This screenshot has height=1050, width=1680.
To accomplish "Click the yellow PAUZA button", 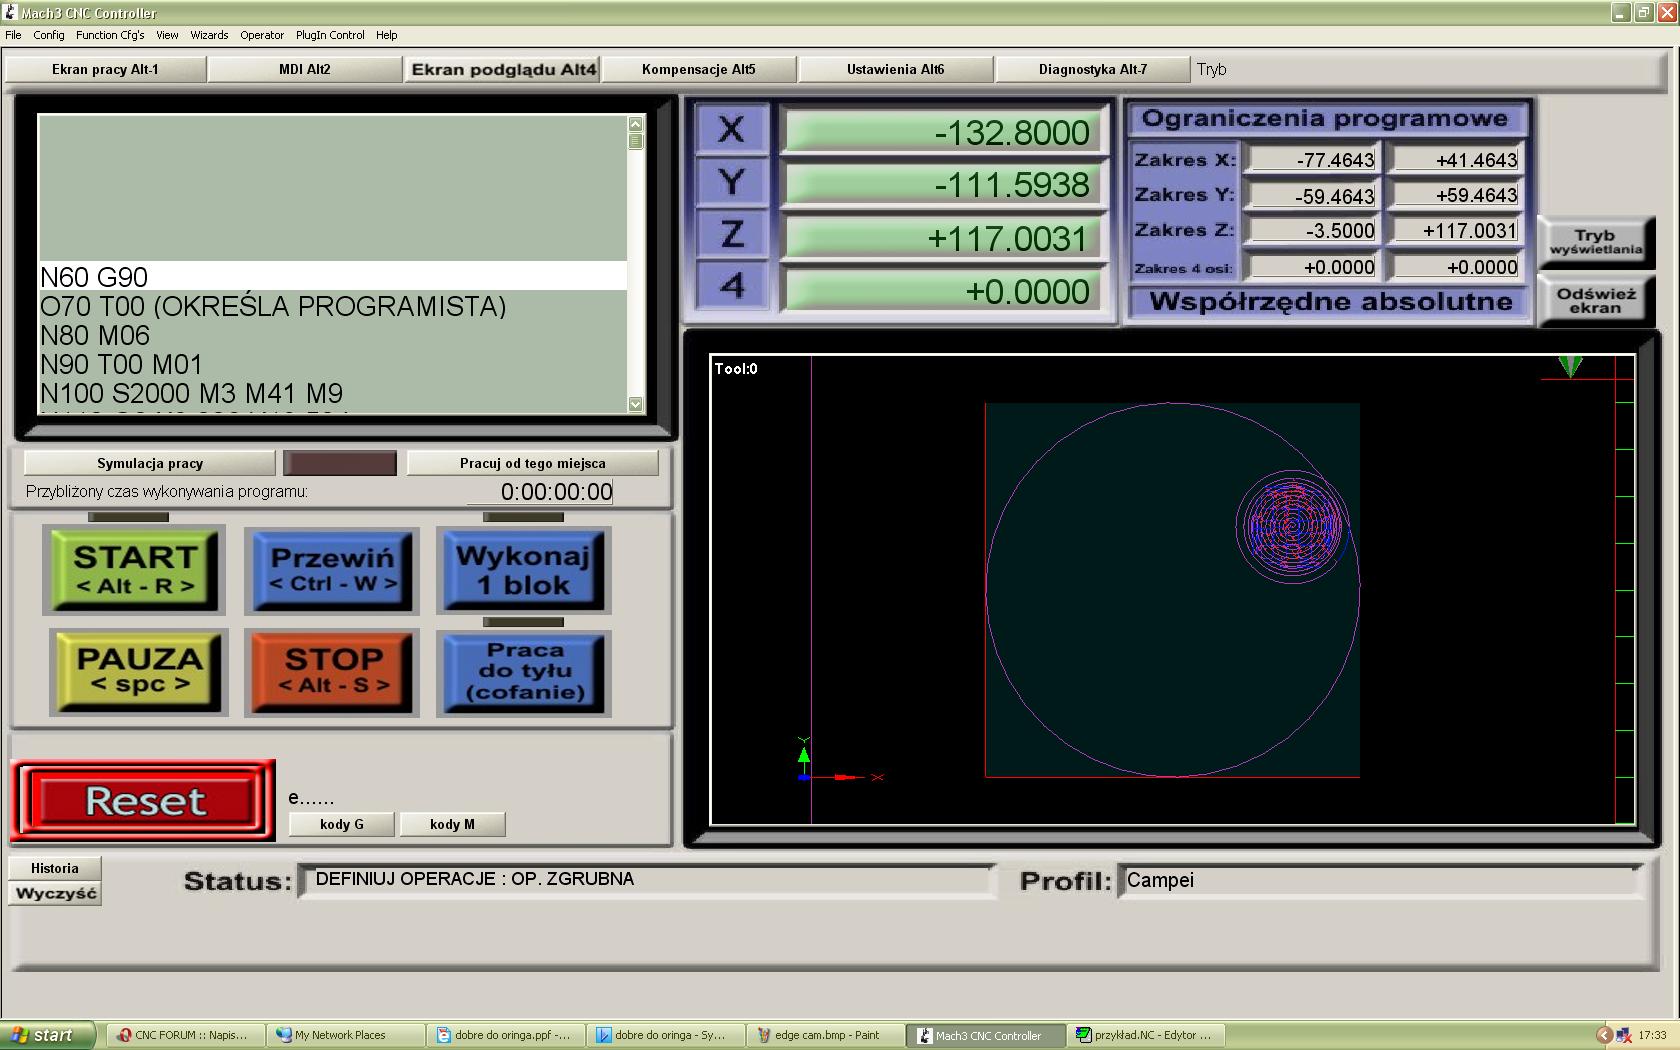I will (x=139, y=672).
